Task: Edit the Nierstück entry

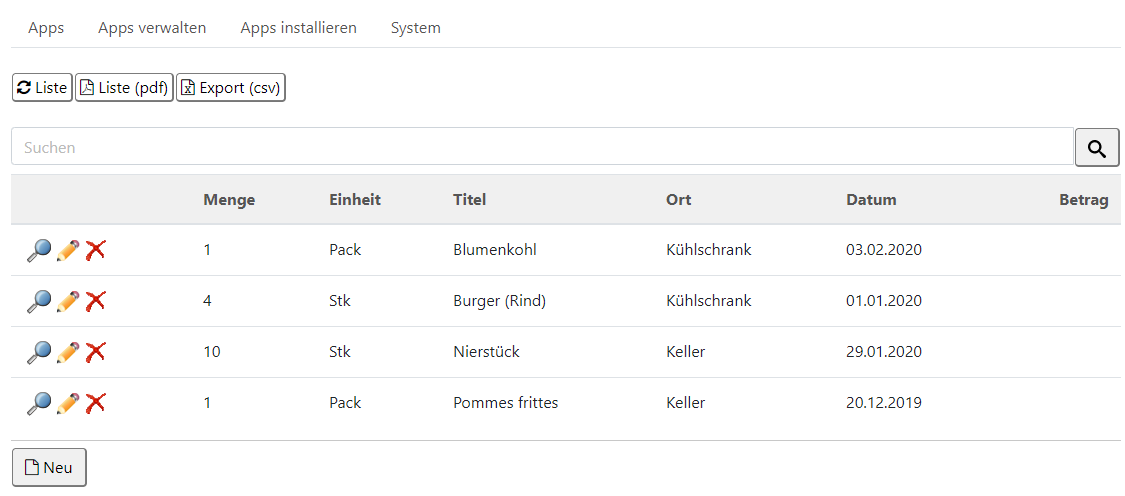Action: (x=67, y=352)
